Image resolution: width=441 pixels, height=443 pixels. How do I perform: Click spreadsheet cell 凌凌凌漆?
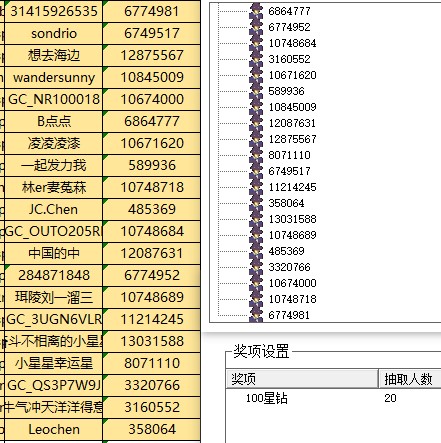click(54, 143)
